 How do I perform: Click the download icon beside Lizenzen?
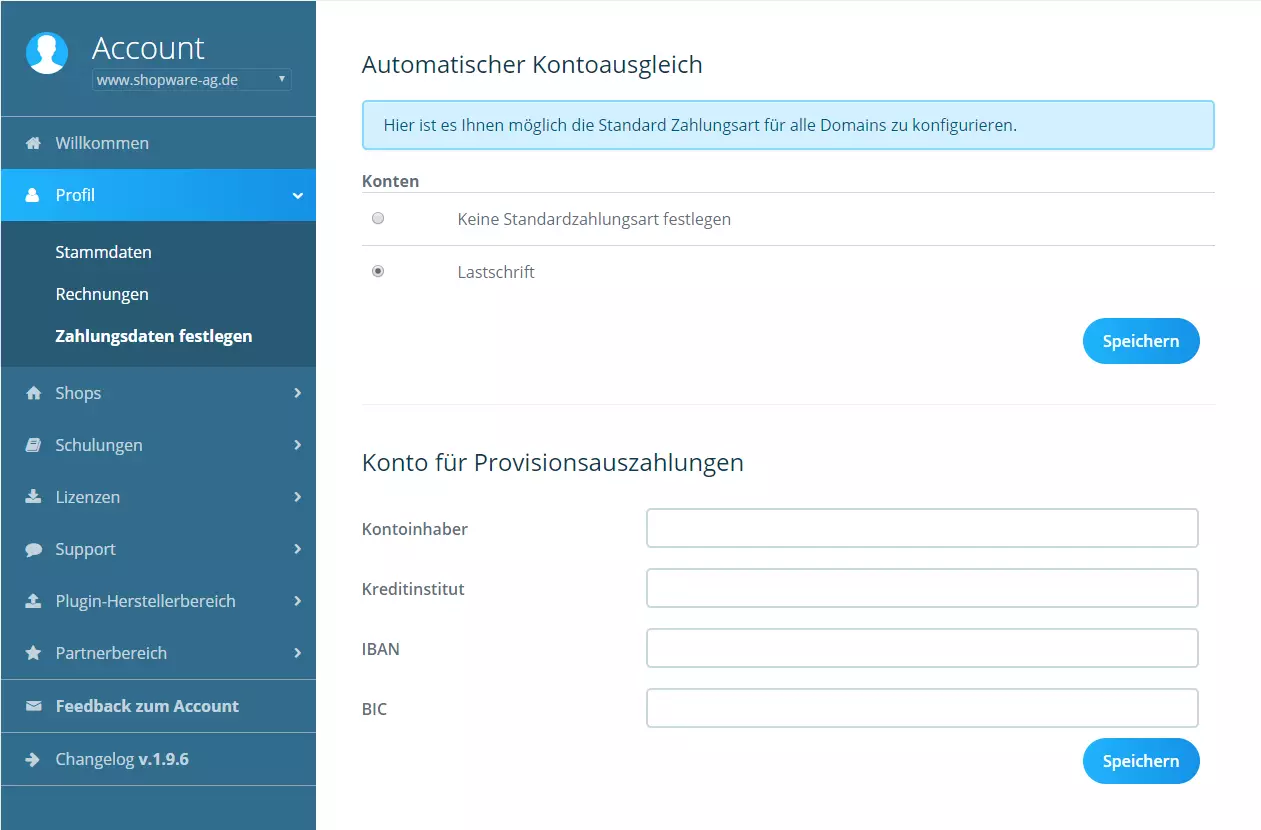(33, 497)
